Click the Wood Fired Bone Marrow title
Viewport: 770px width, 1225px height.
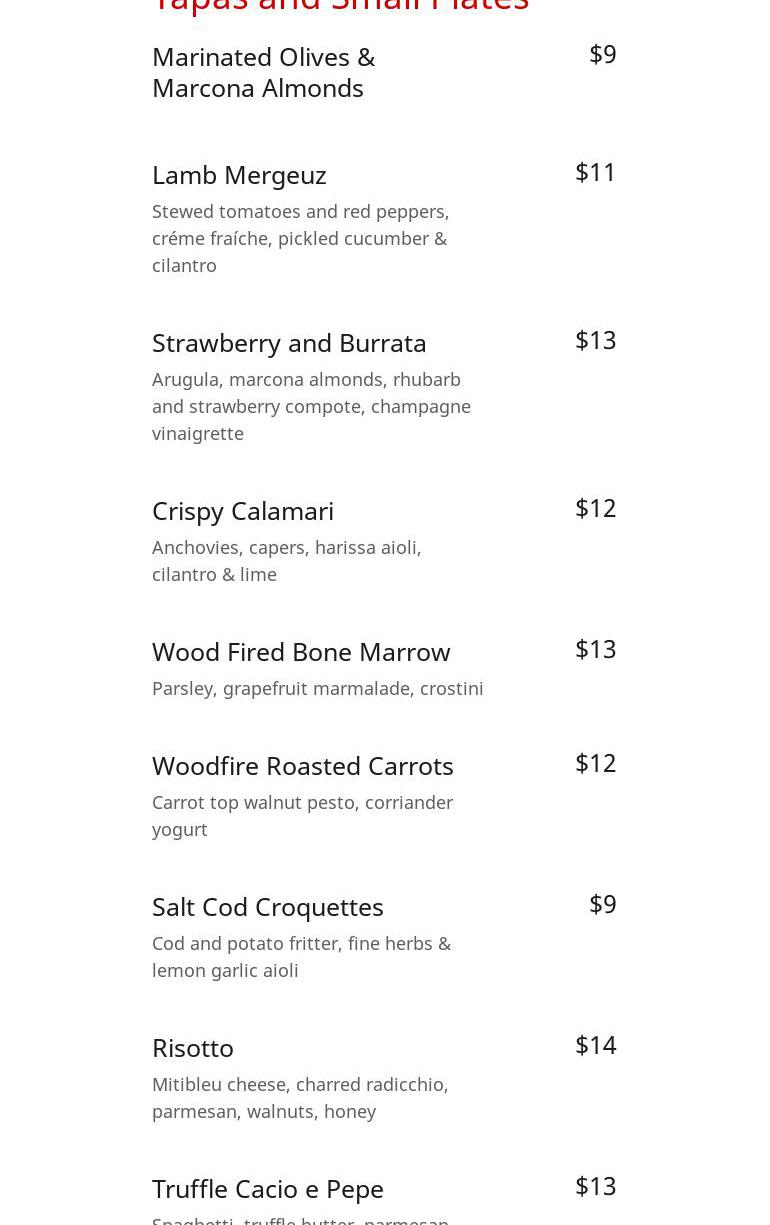coord(301,652)
